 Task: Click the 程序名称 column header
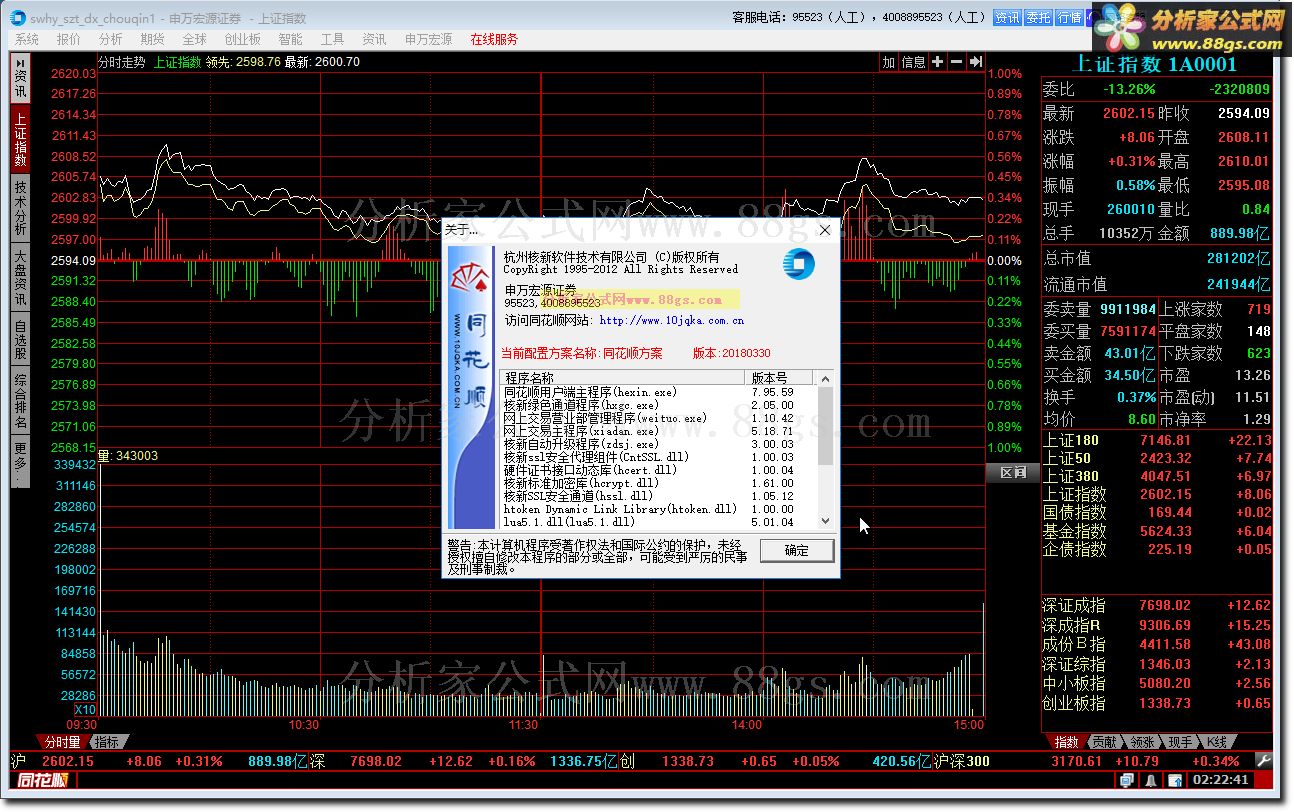pos(624,378)
